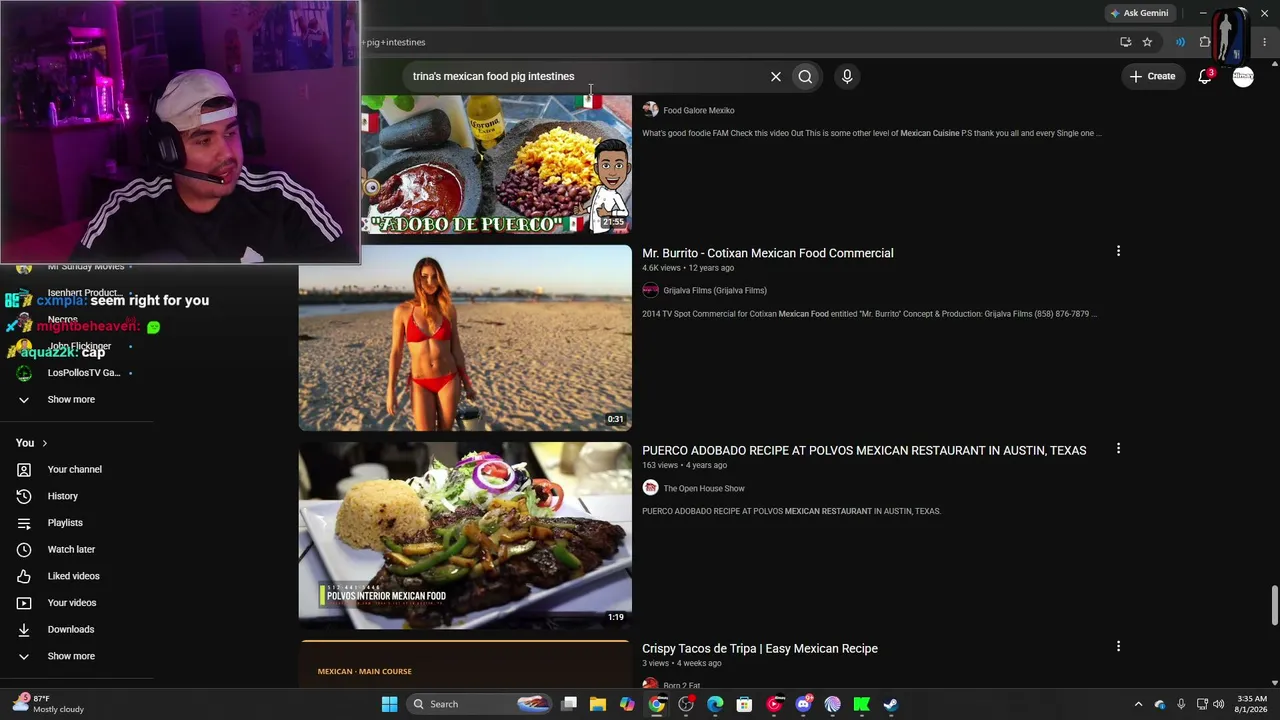Click the Playlists sidebar icon

coord(24,523)
